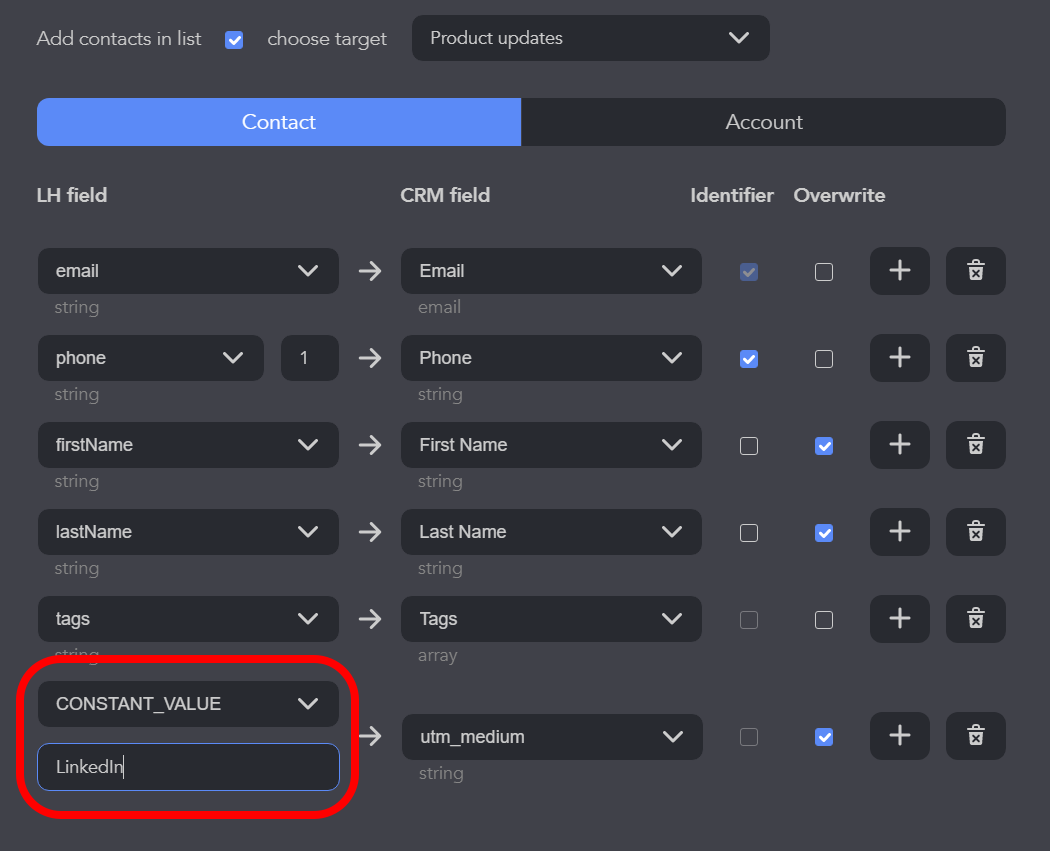Click the plus icon in the lastName row
1050x851 pixels.
click(899, 532)
